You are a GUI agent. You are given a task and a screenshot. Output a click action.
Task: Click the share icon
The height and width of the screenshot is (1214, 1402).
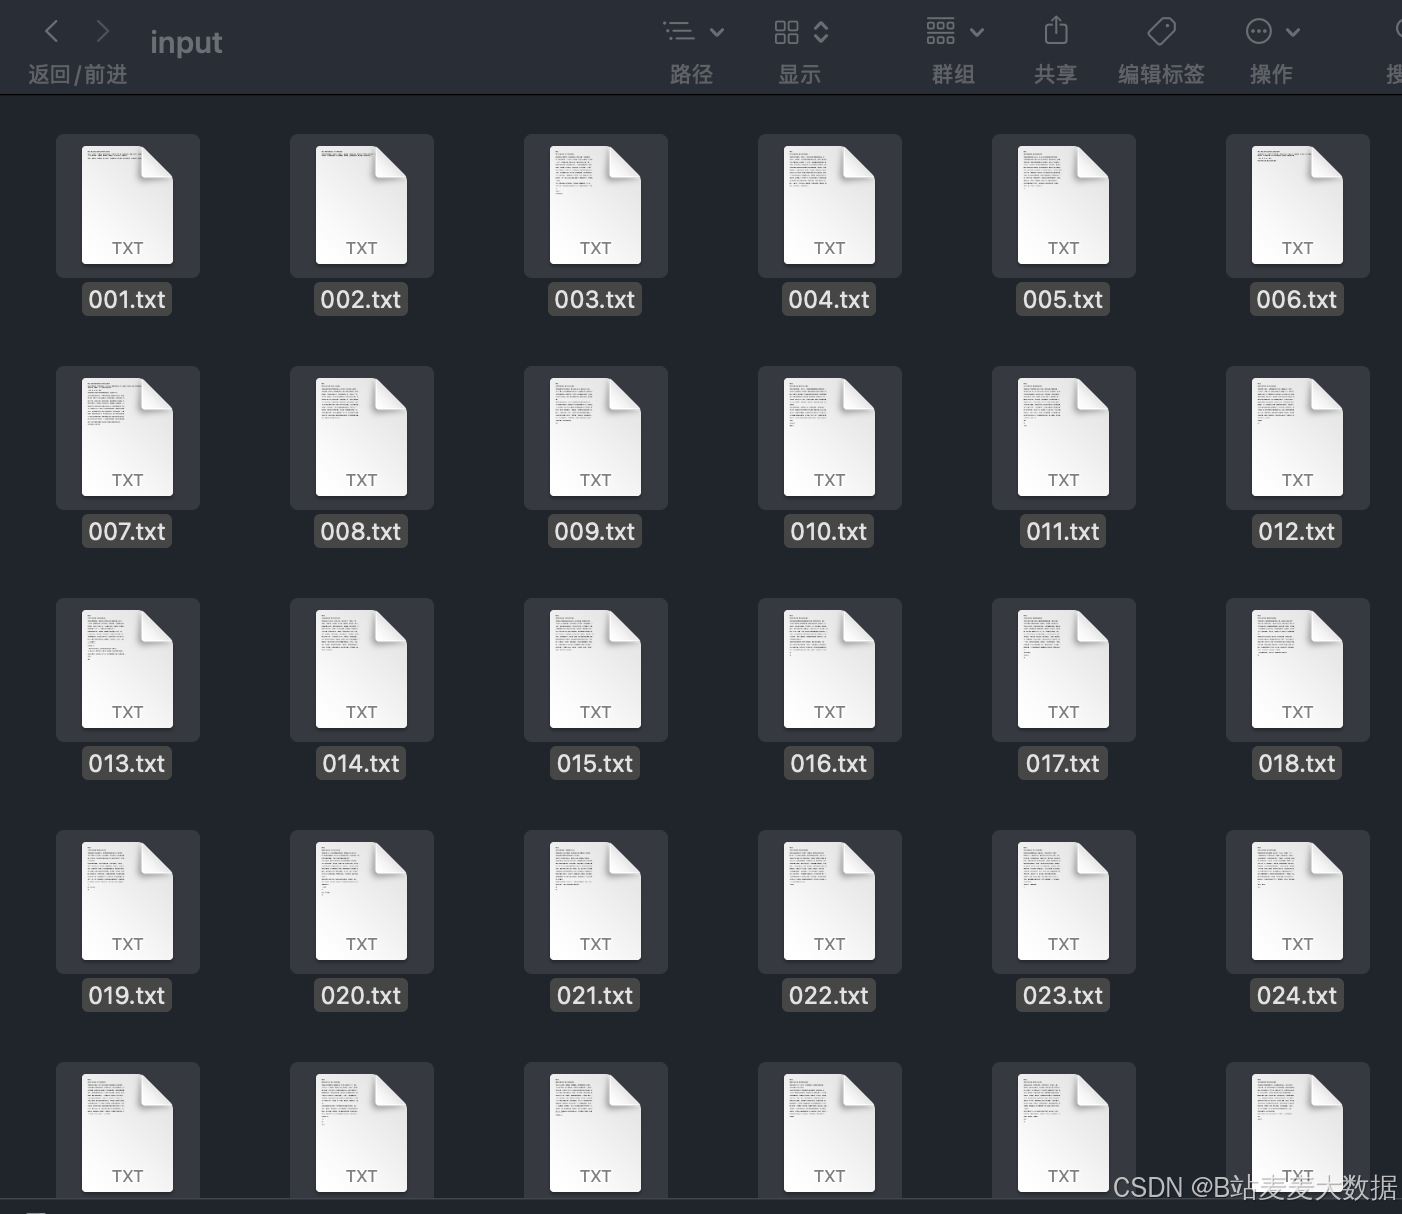(x=1056, y=30)
